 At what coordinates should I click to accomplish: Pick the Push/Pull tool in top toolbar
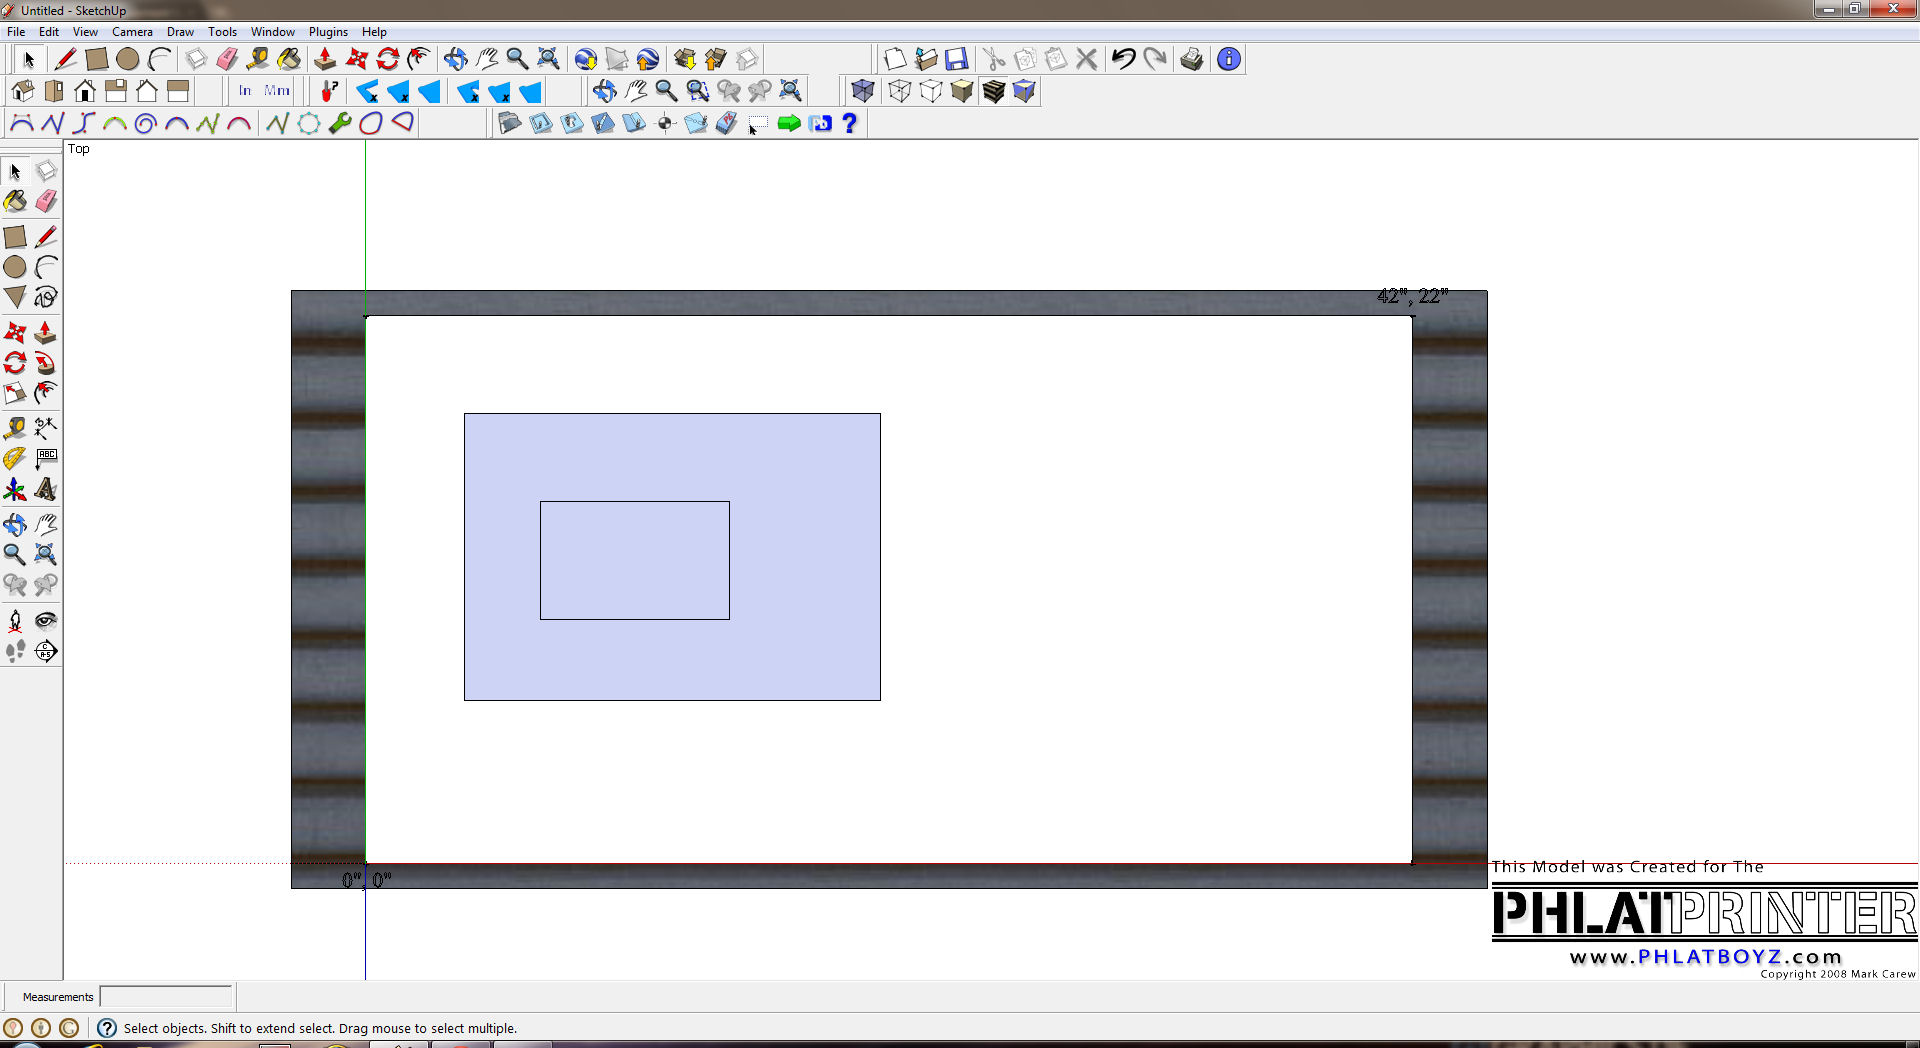coord(324,59)
